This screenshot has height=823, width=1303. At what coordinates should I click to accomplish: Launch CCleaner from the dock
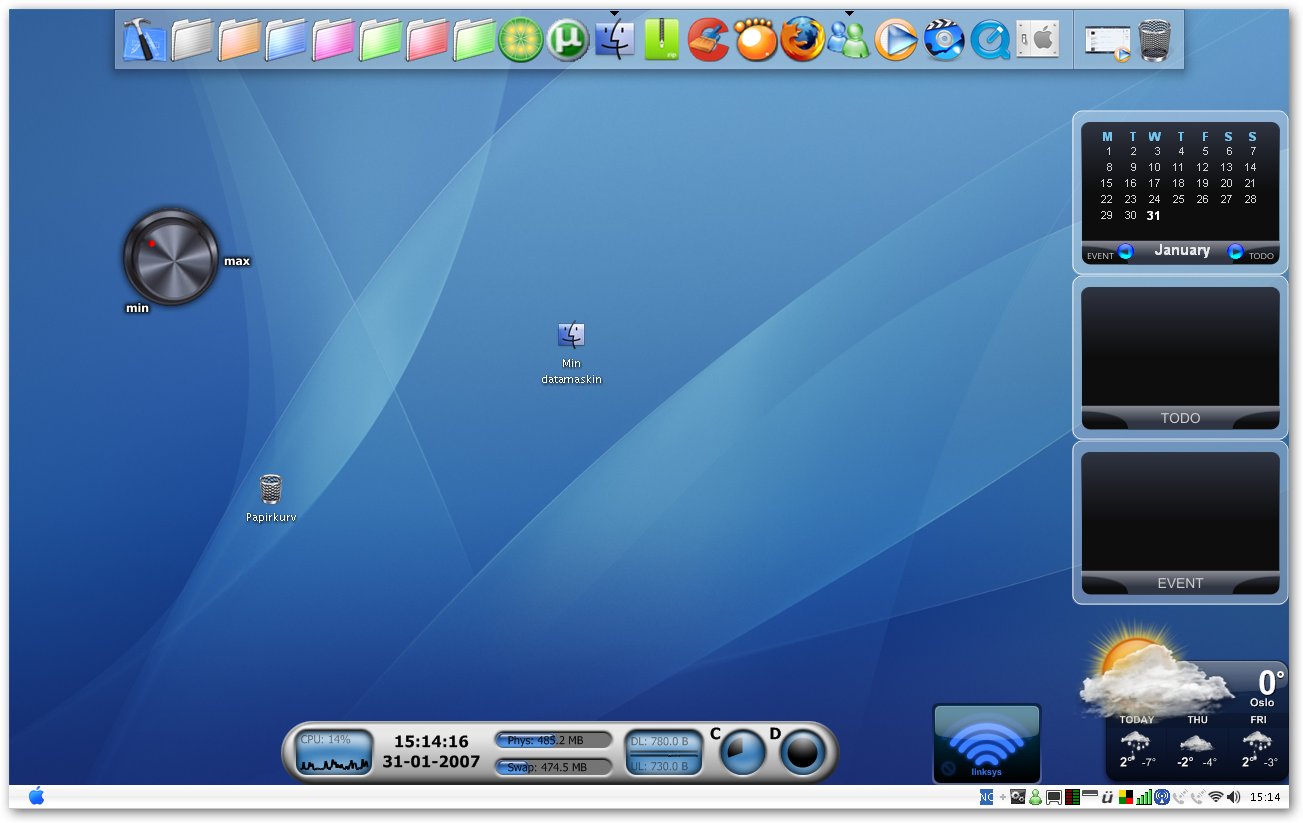tap(708, 40)
